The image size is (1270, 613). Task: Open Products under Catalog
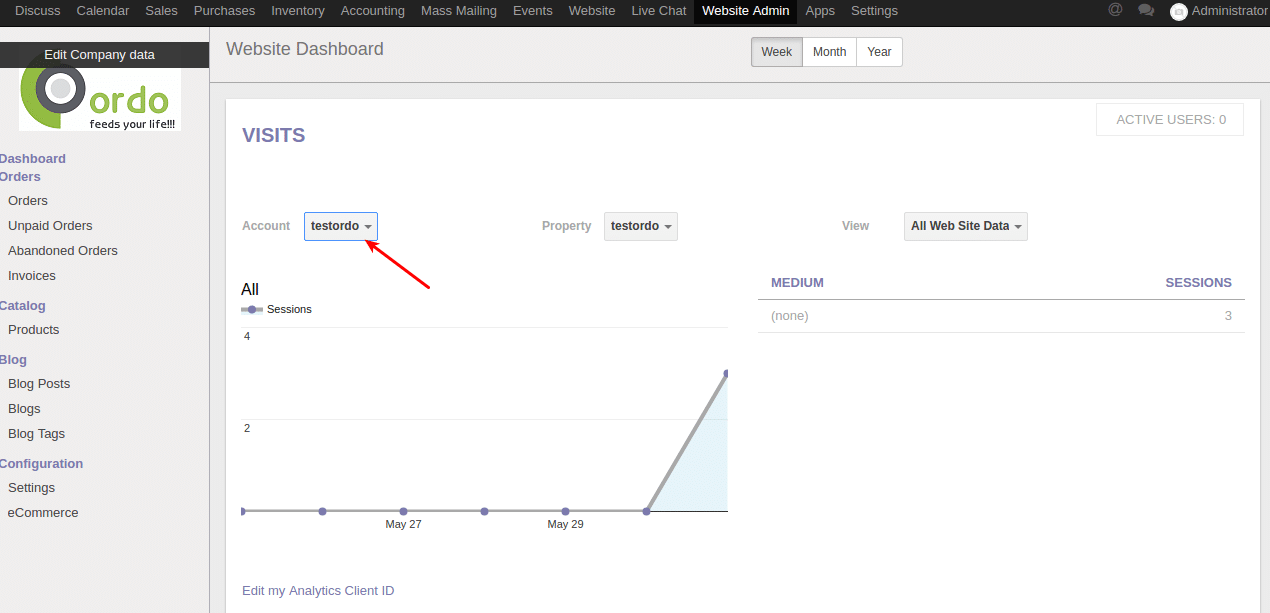34,330
